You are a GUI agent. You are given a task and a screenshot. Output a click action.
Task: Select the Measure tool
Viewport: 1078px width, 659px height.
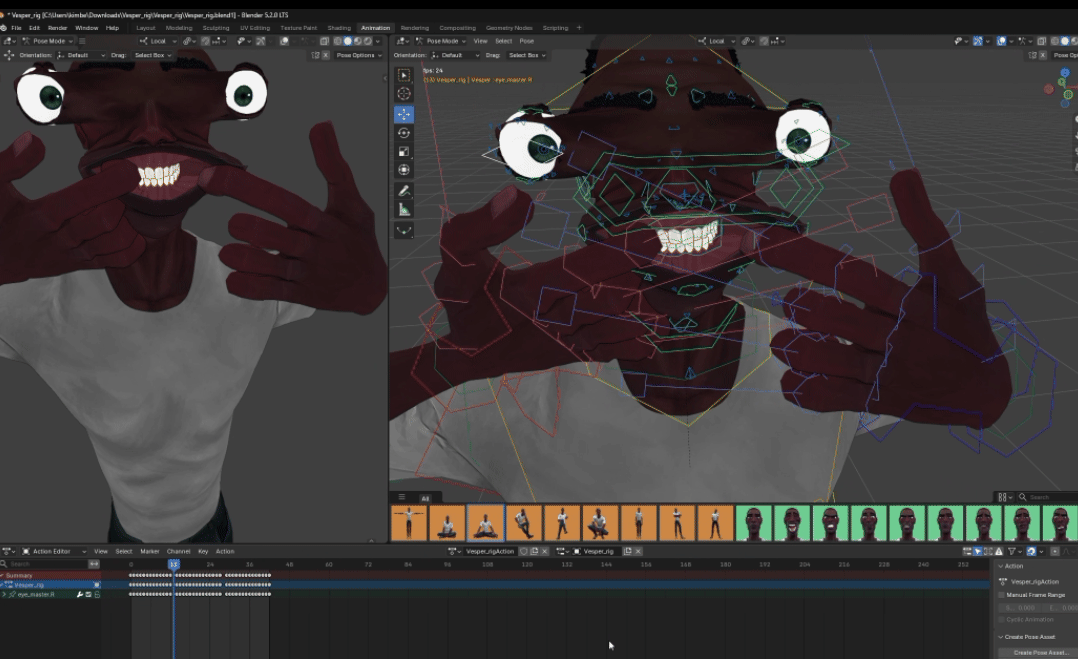[404, 210]
